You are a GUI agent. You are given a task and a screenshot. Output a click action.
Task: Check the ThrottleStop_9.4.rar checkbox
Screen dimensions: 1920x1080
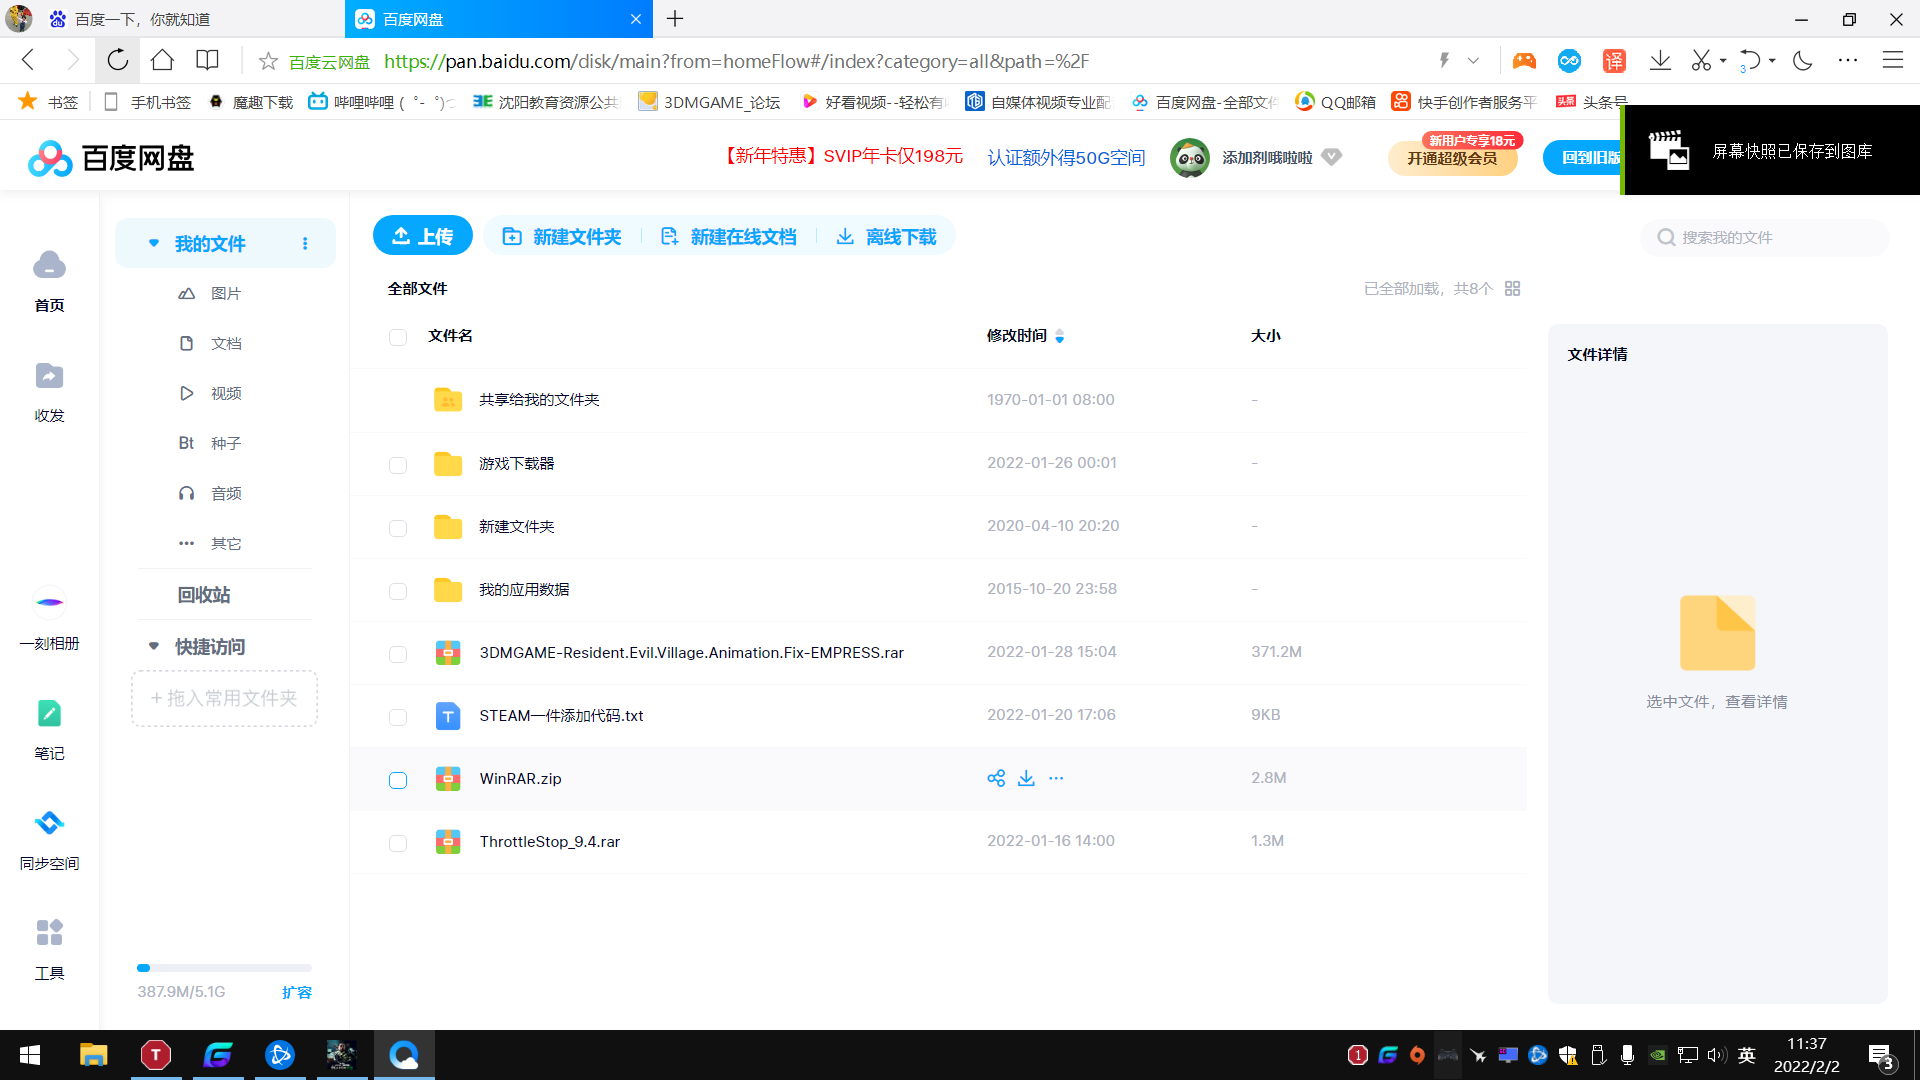(x=398, y=843)
